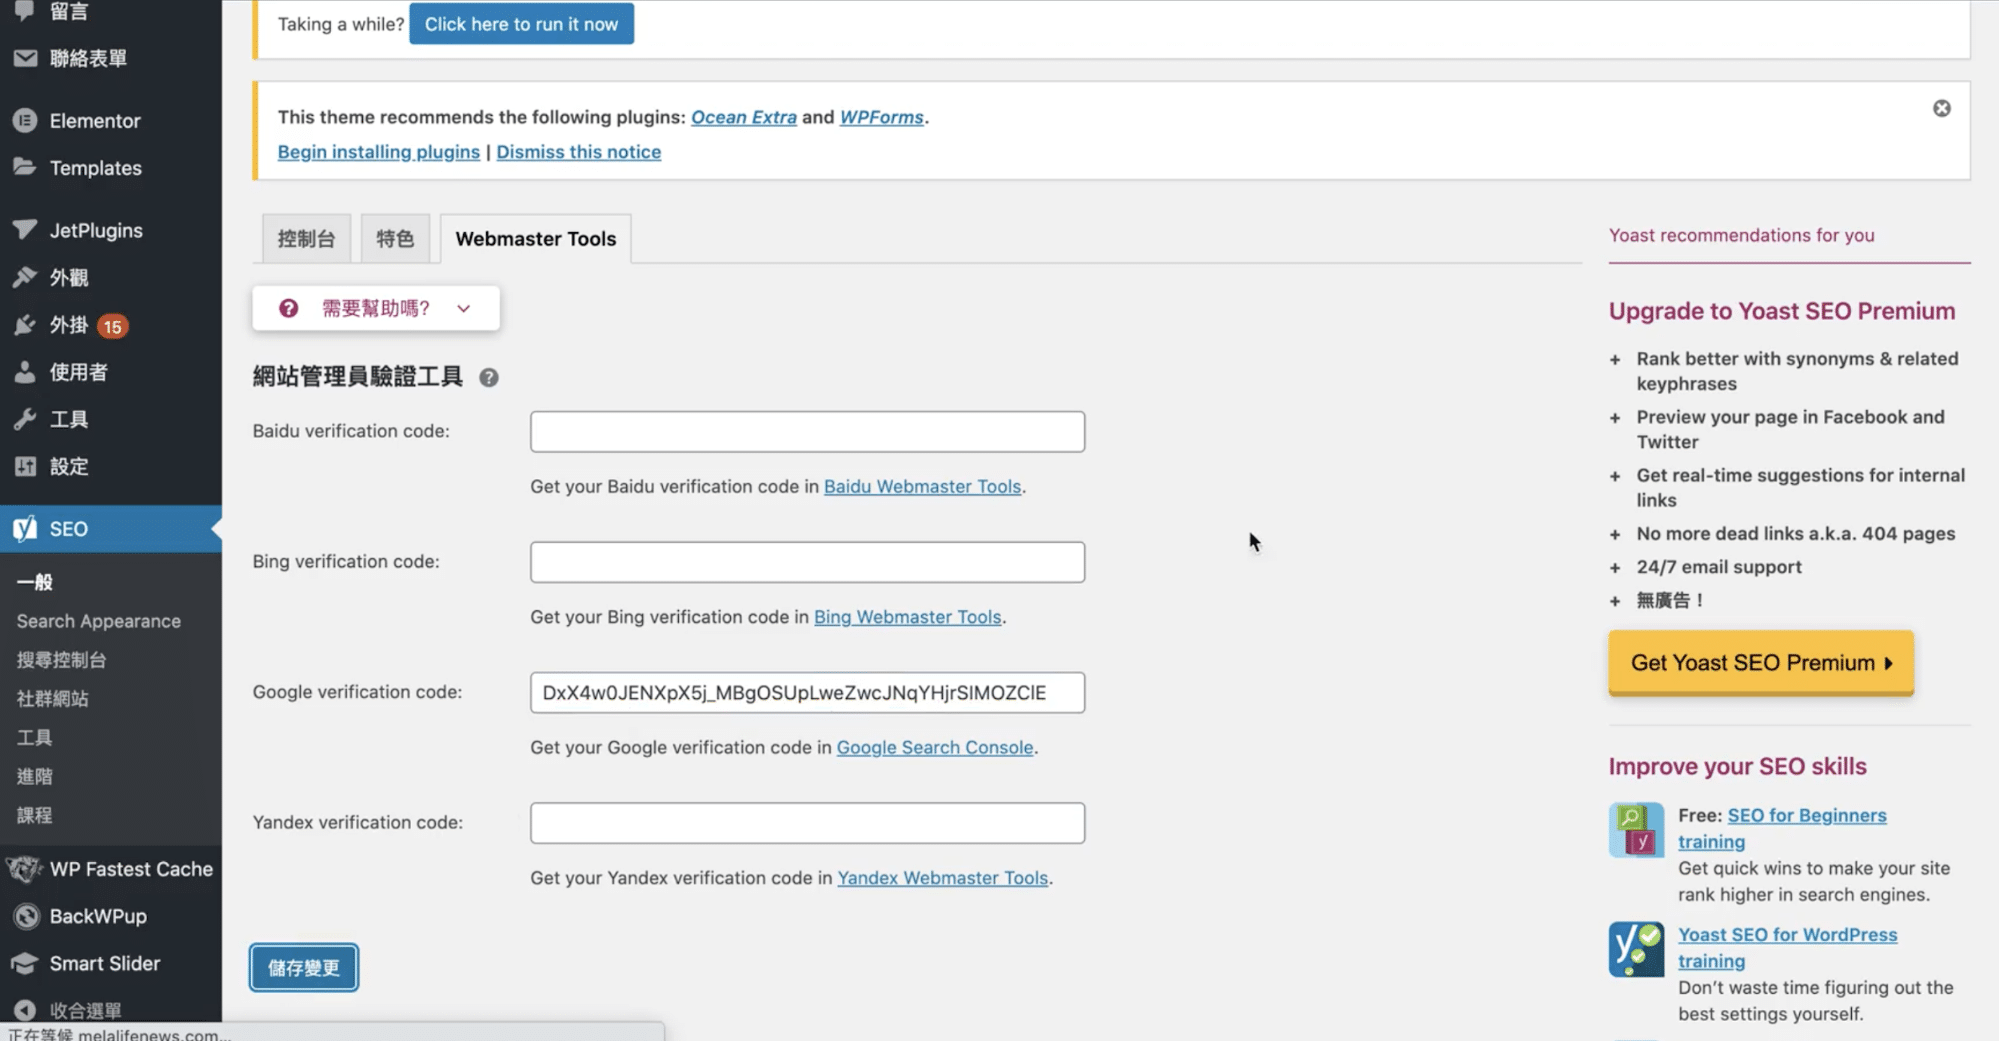Click the Bing verification code field

click(x=807, y=562)
